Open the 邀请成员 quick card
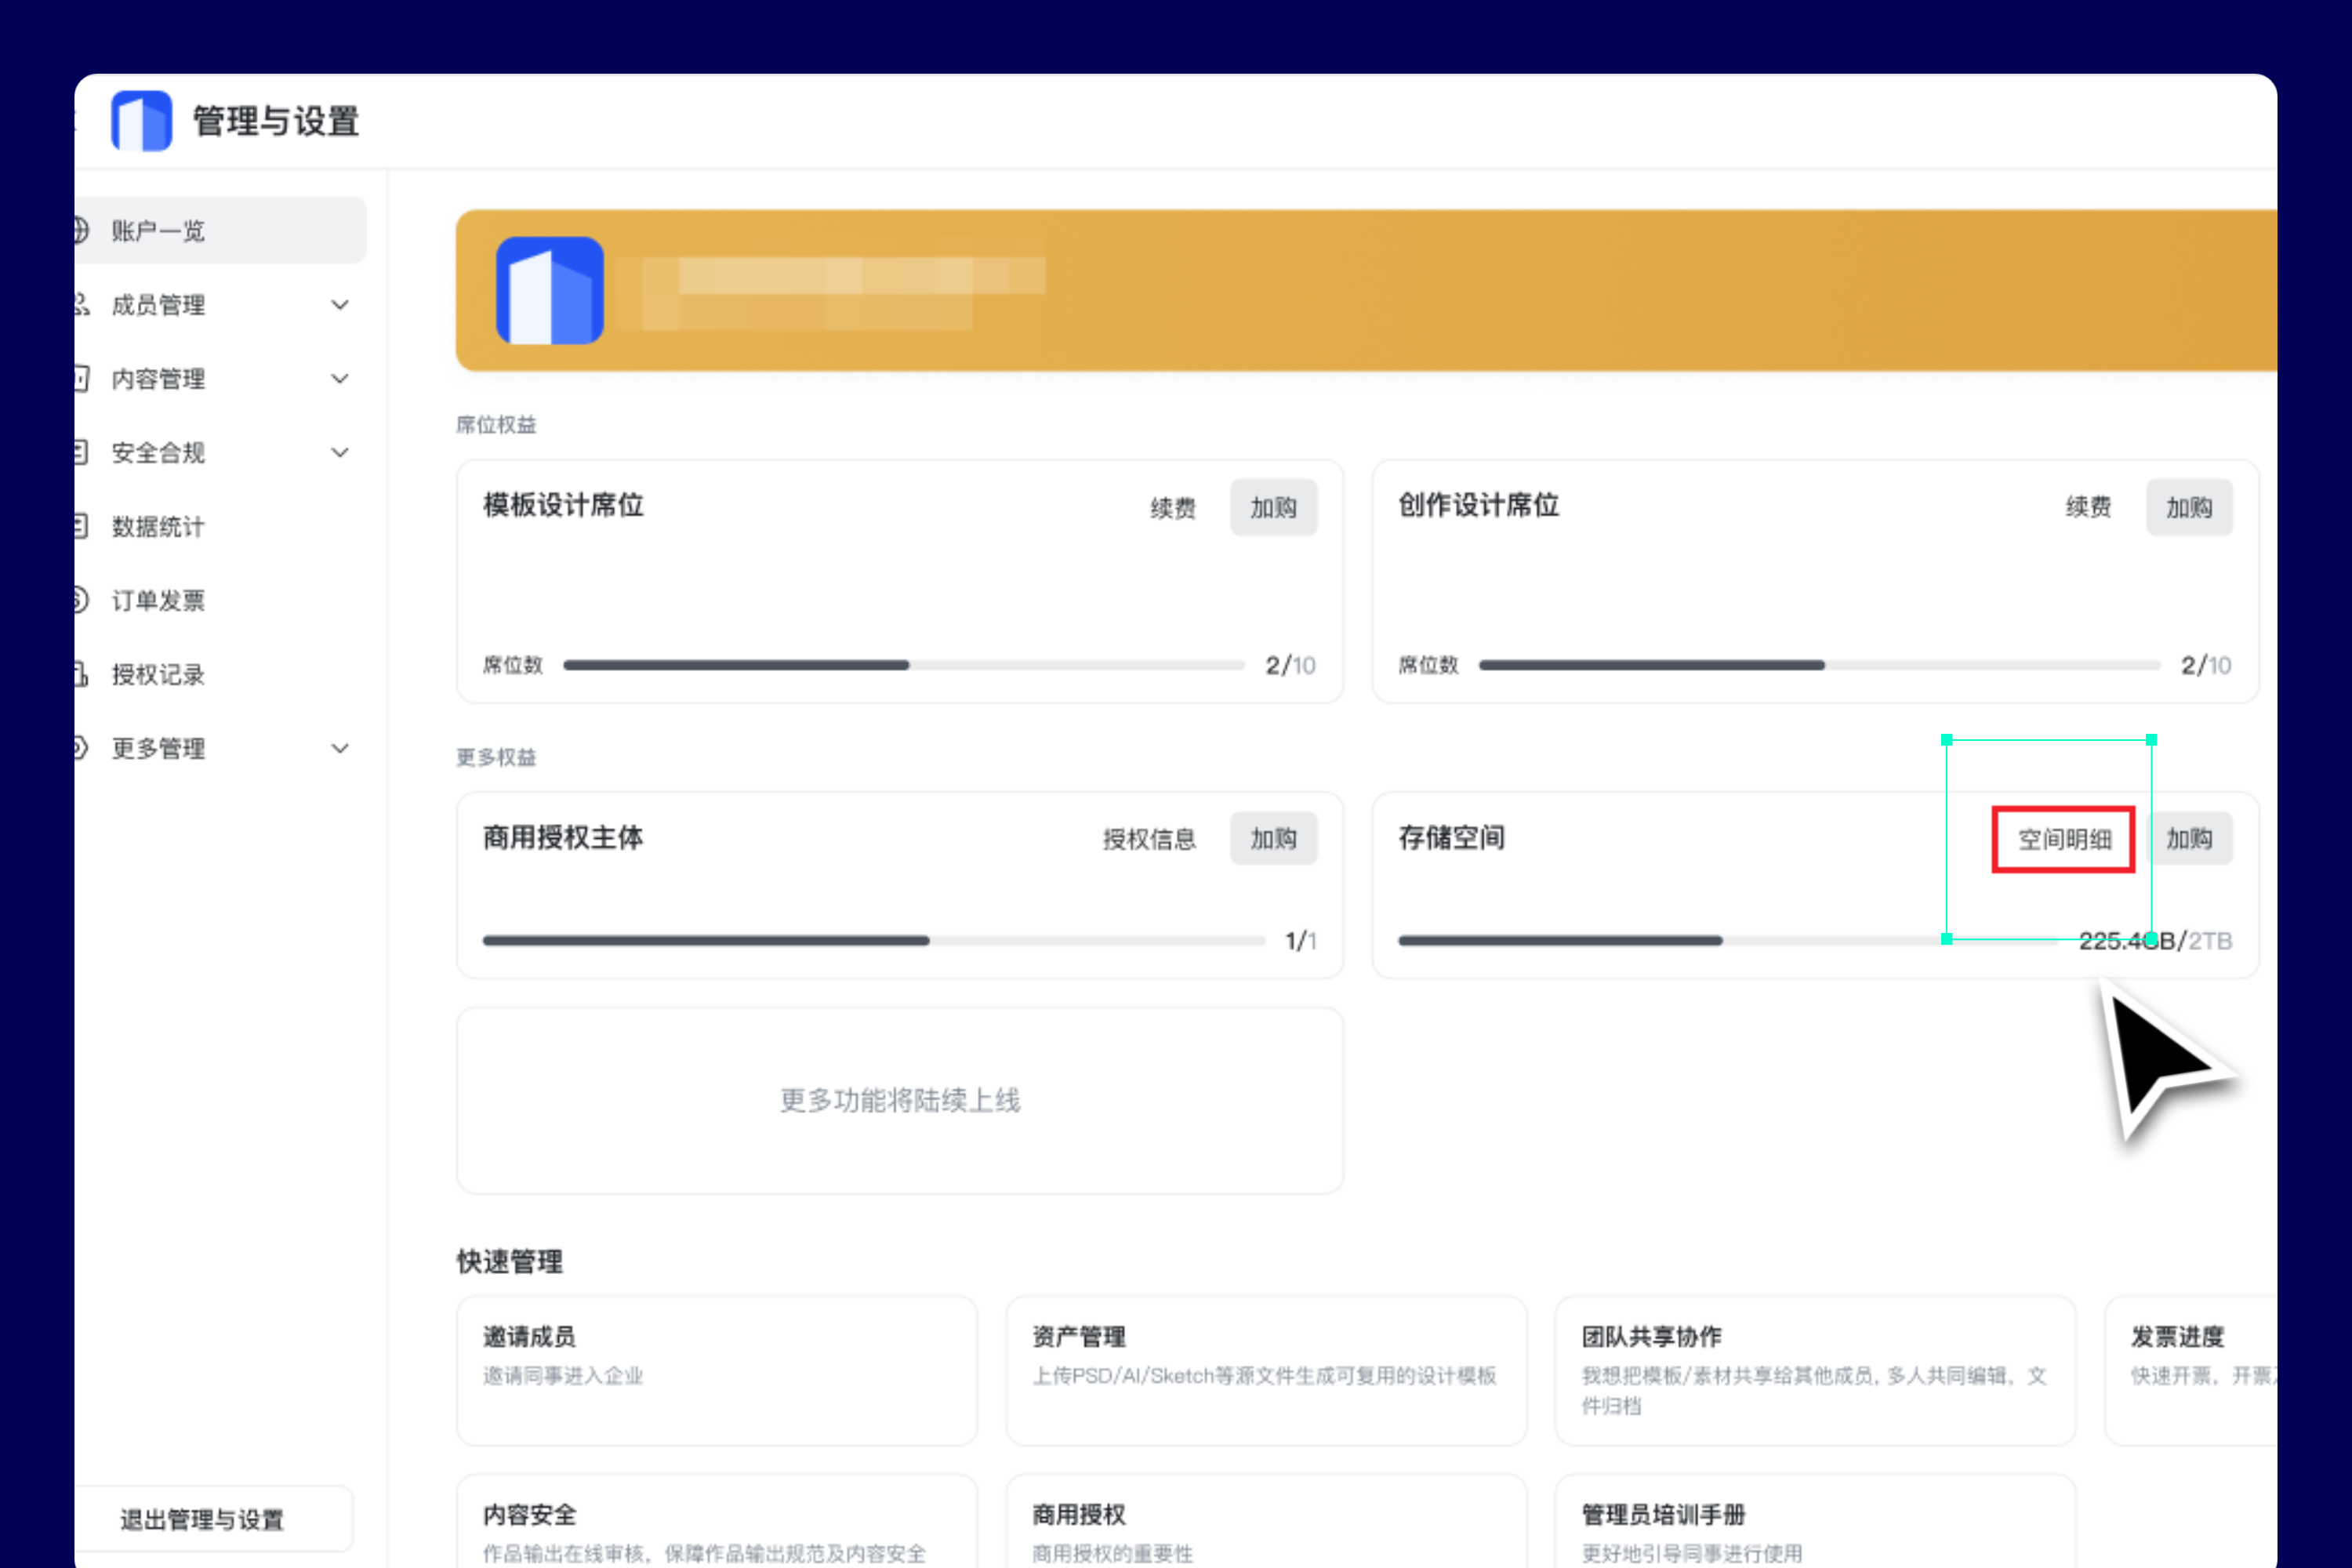This screenshot has width=2352, height=1568. tap(717, 1371)
